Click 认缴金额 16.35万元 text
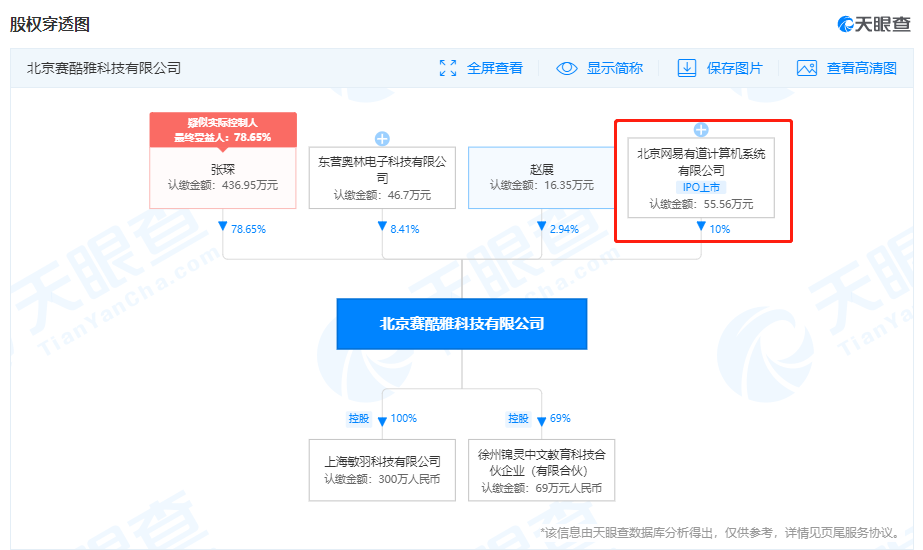923x550 pixels. [542, 185]
